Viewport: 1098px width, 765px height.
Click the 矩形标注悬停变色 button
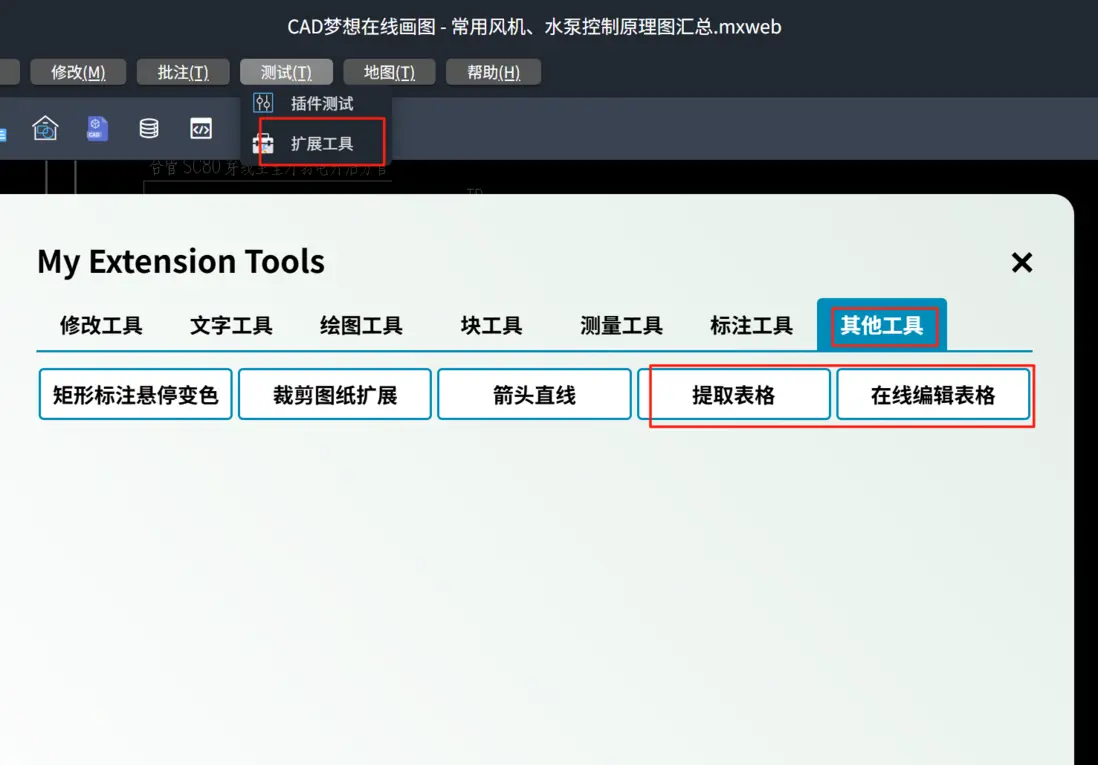(135, 395)
